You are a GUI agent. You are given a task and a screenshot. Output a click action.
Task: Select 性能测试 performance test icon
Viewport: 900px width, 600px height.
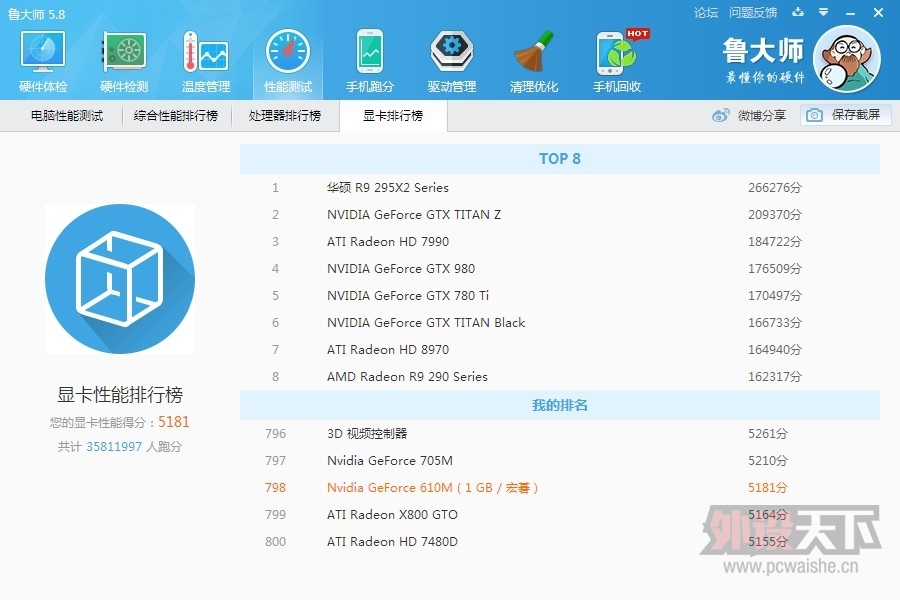pyautogui.click(x=288, y=62)
